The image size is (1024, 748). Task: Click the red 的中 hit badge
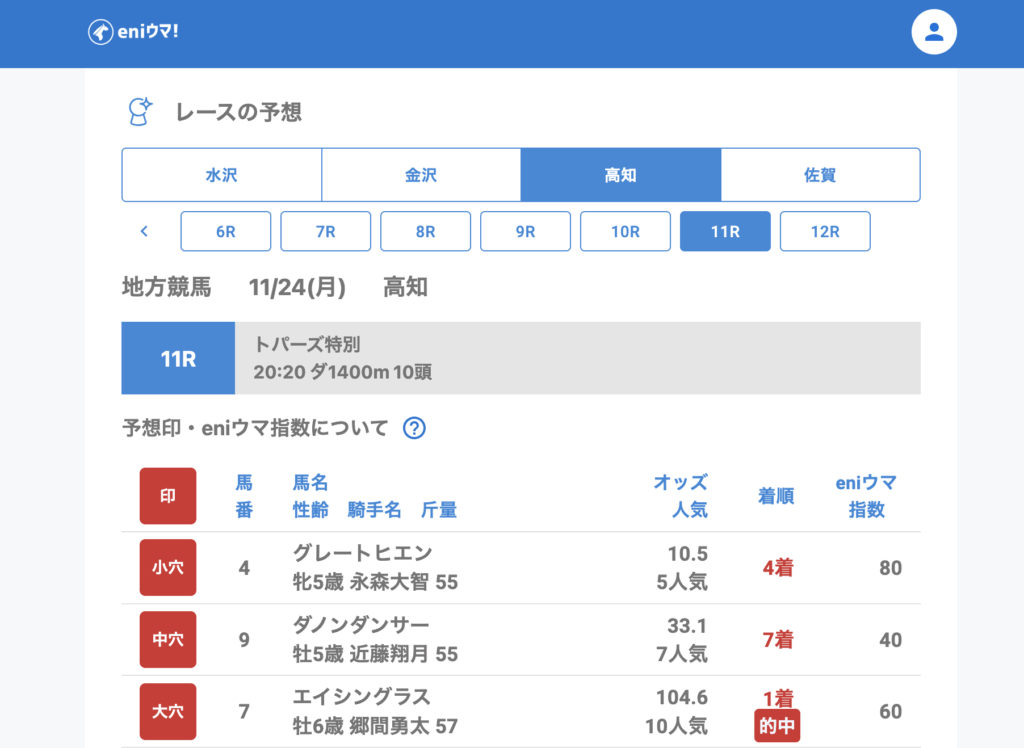point(777,727)
